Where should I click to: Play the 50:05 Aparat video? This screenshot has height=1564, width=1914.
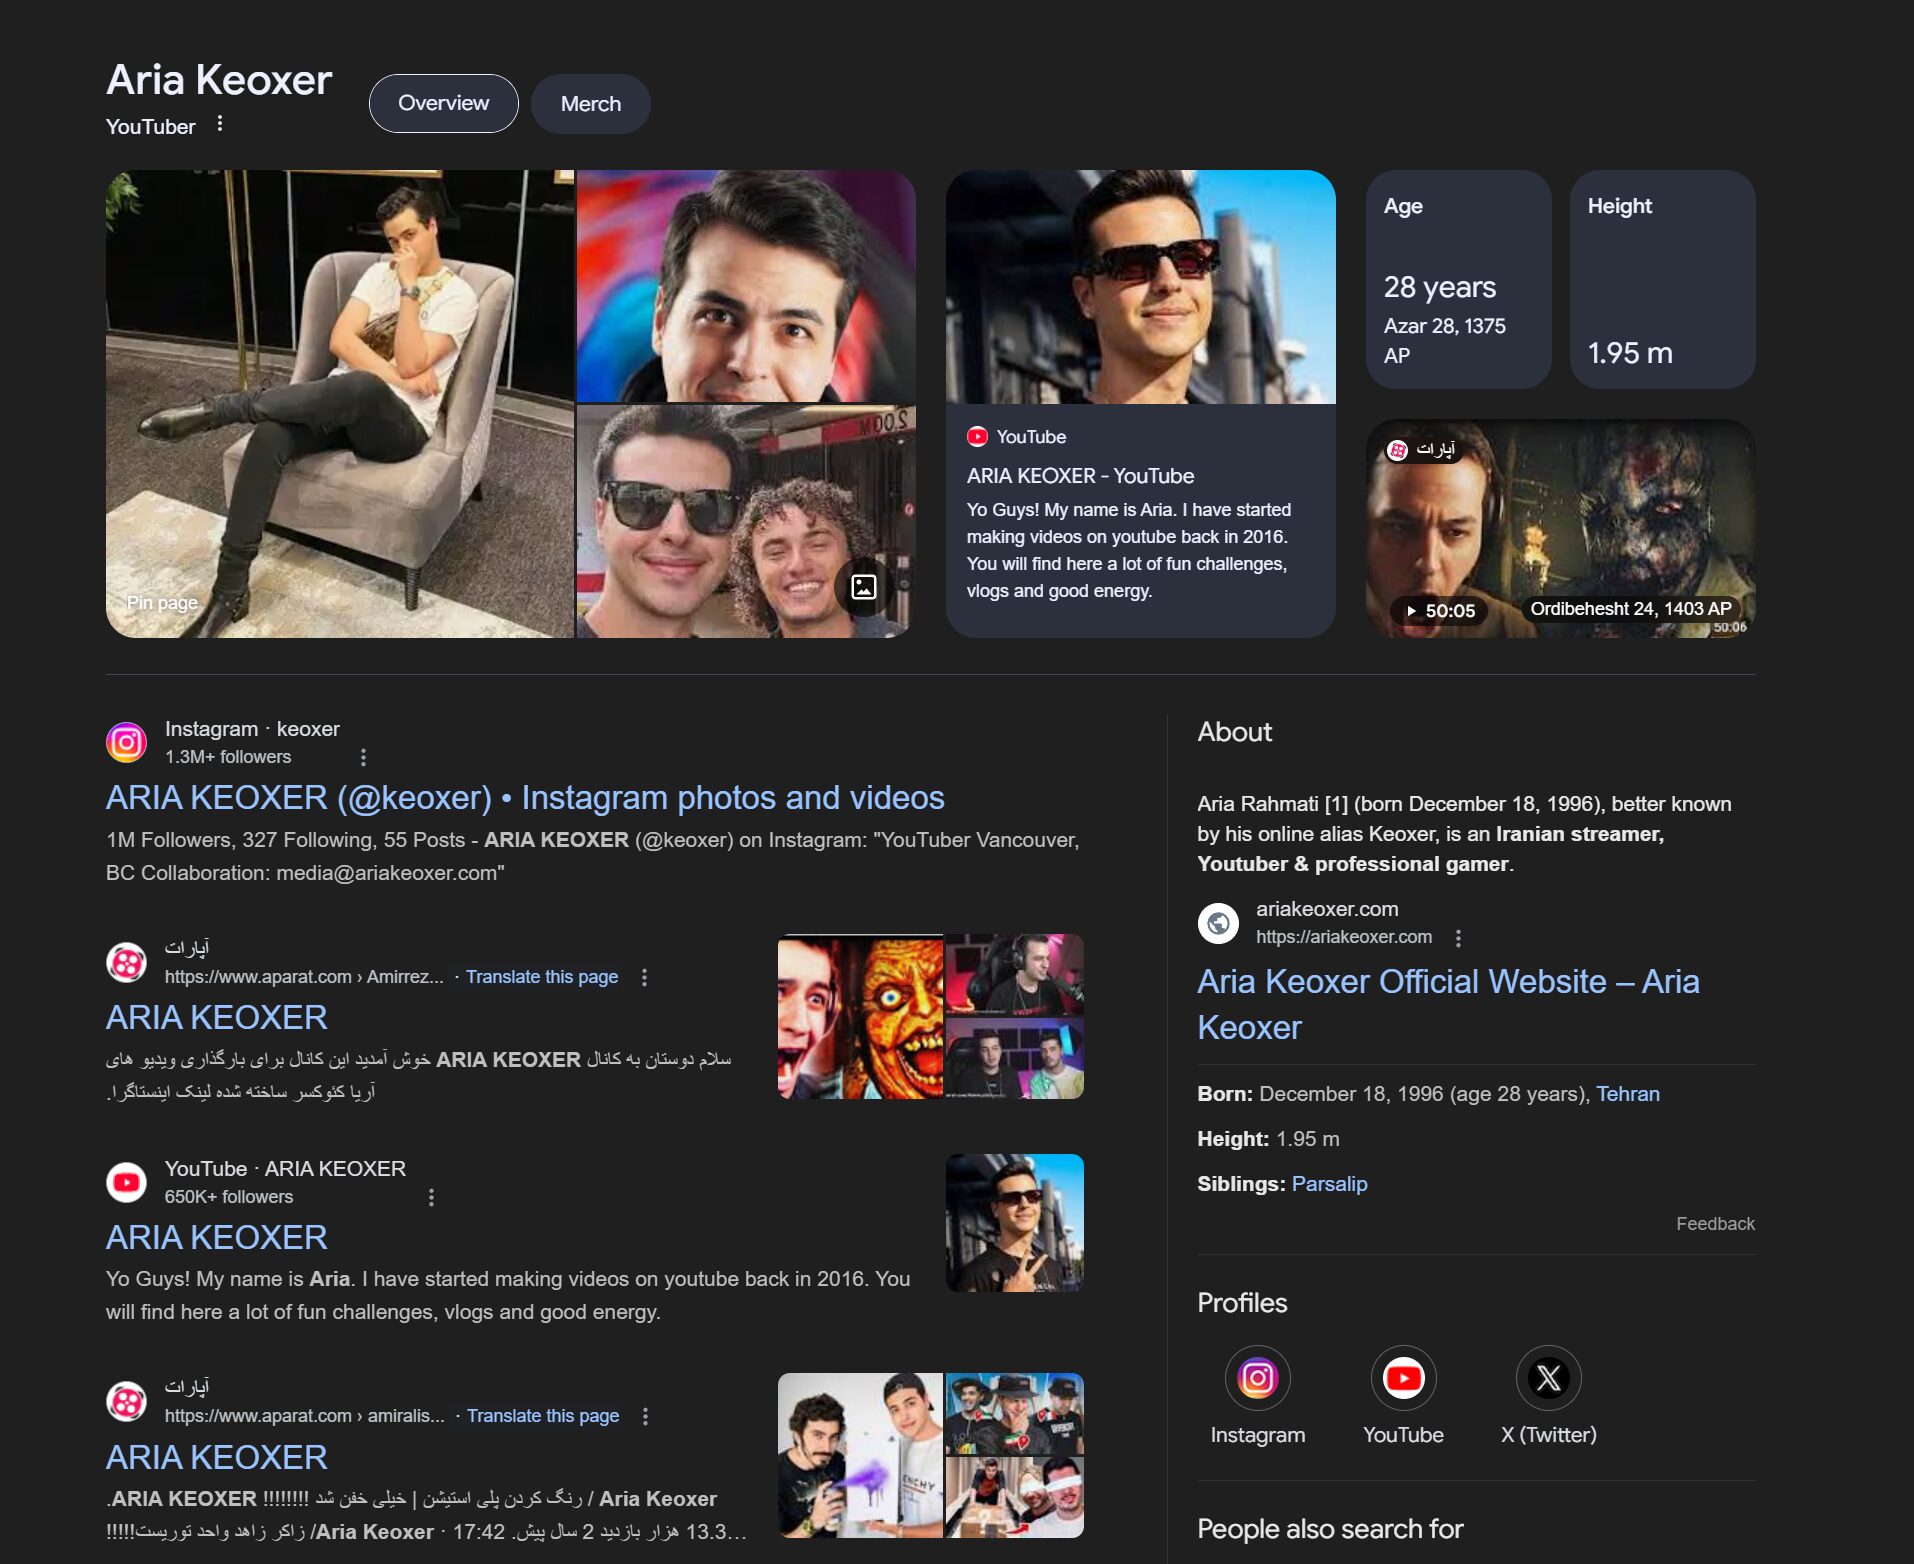[1438, 610]
